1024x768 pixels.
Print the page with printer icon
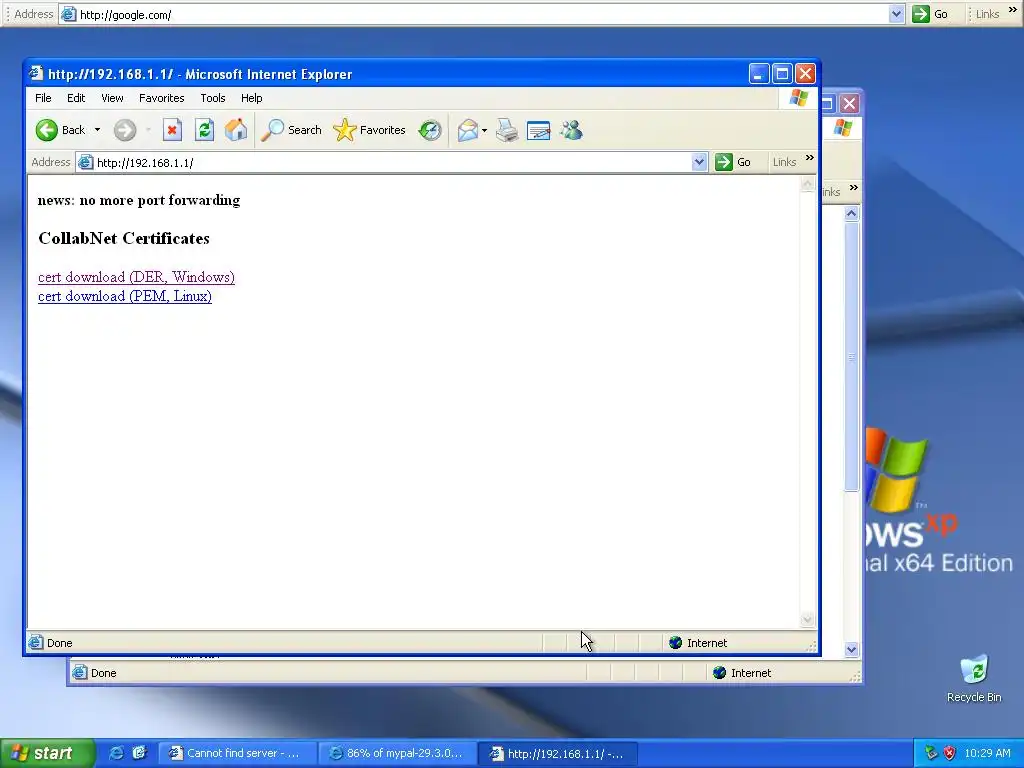click(x=507, y=130)
